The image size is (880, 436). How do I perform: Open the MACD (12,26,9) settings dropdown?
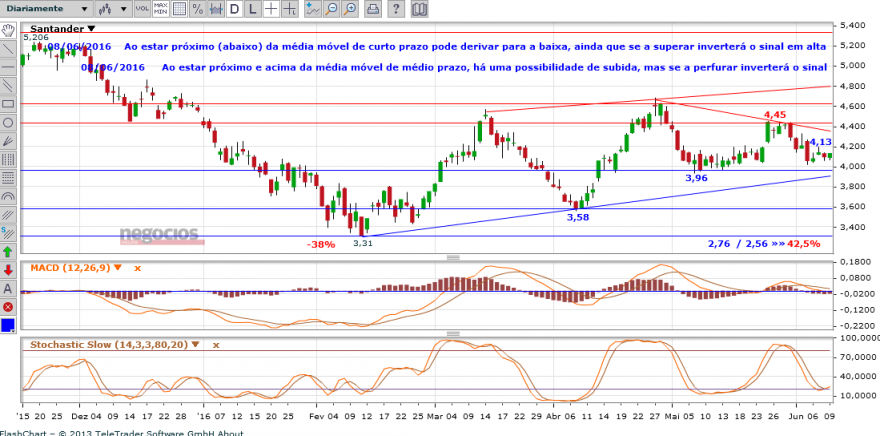click(117, 268)
